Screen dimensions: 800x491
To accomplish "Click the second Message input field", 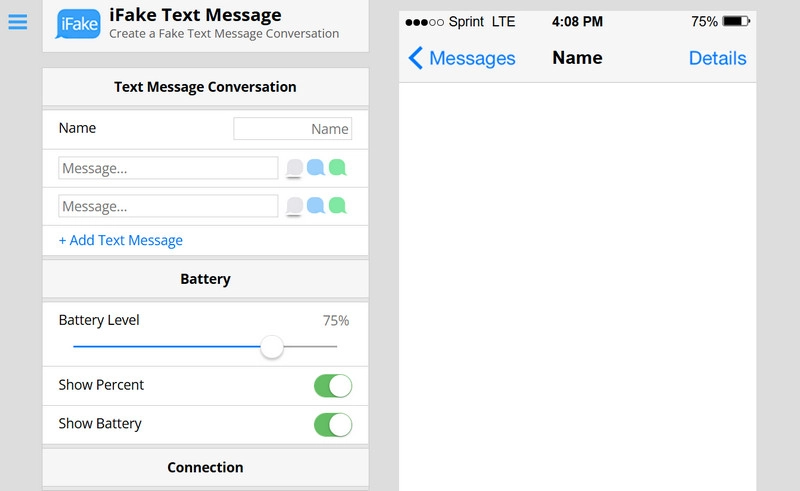I will [x=168, y=206].
